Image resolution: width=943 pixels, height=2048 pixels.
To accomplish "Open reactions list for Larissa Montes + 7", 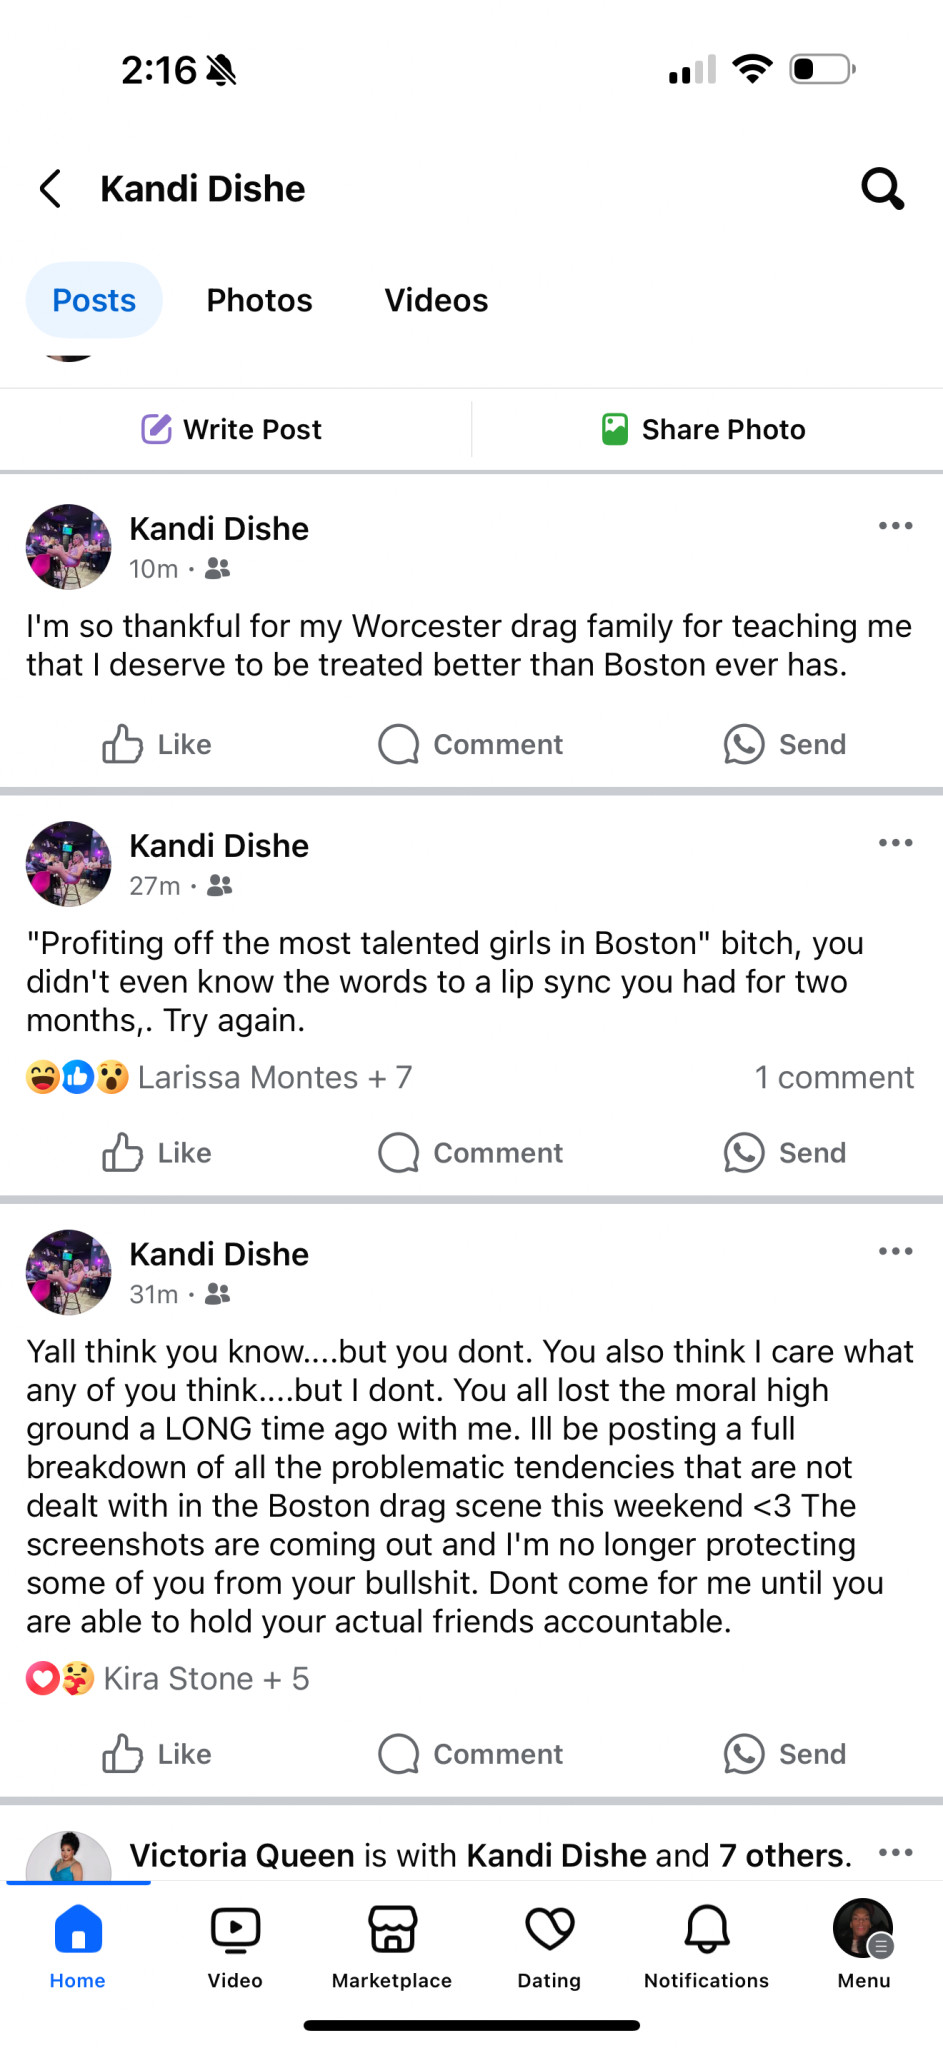I will coord(220,1077).
